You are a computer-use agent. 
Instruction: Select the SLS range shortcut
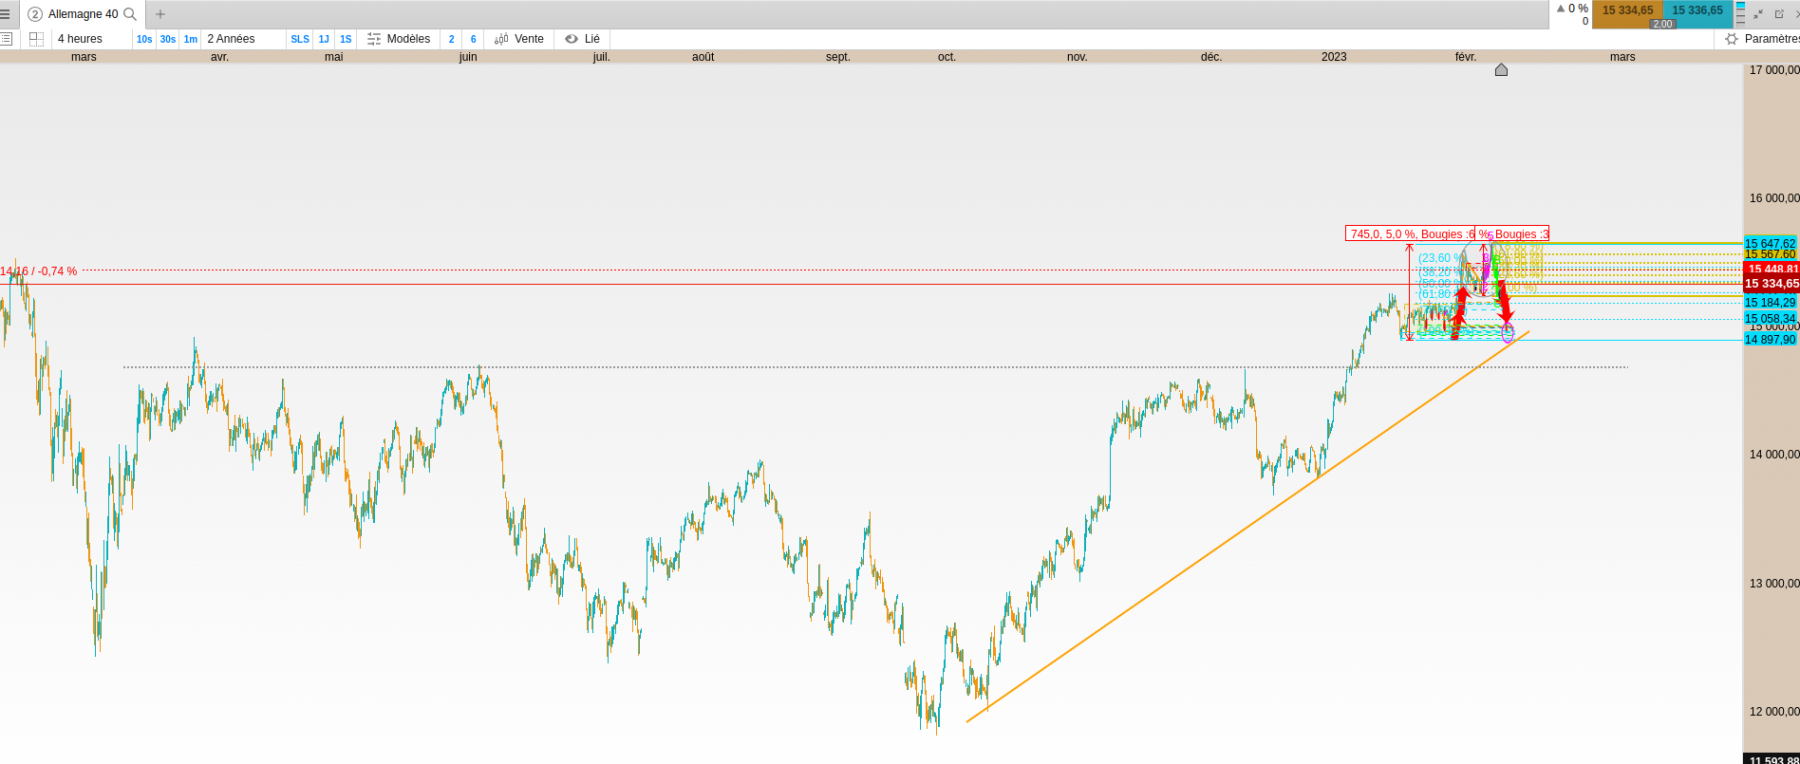[300, 39]
